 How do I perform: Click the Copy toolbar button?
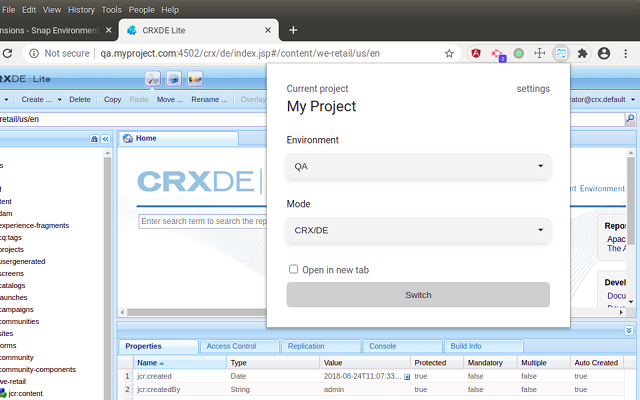(112, 100)
